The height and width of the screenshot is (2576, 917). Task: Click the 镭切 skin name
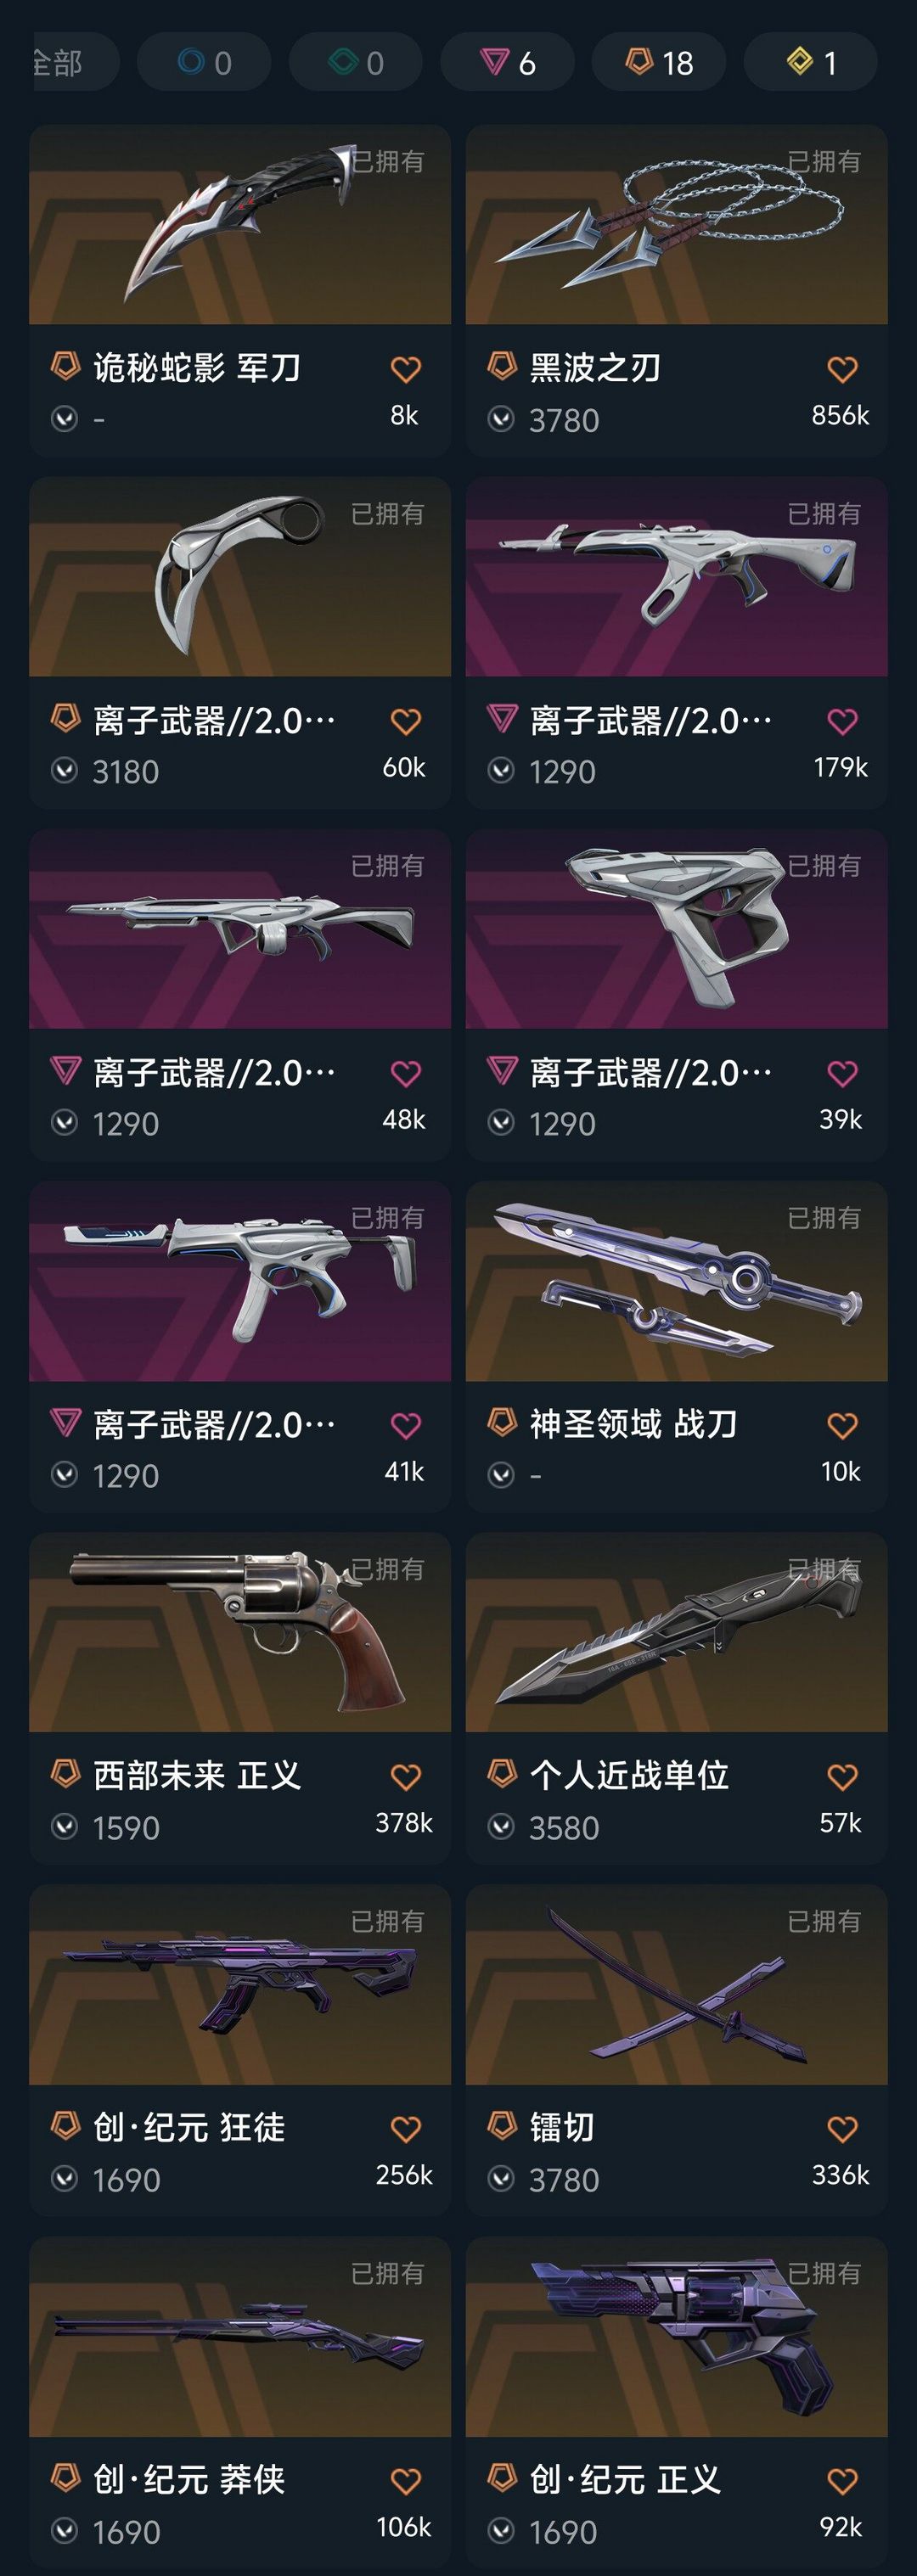click(562, 2128)
